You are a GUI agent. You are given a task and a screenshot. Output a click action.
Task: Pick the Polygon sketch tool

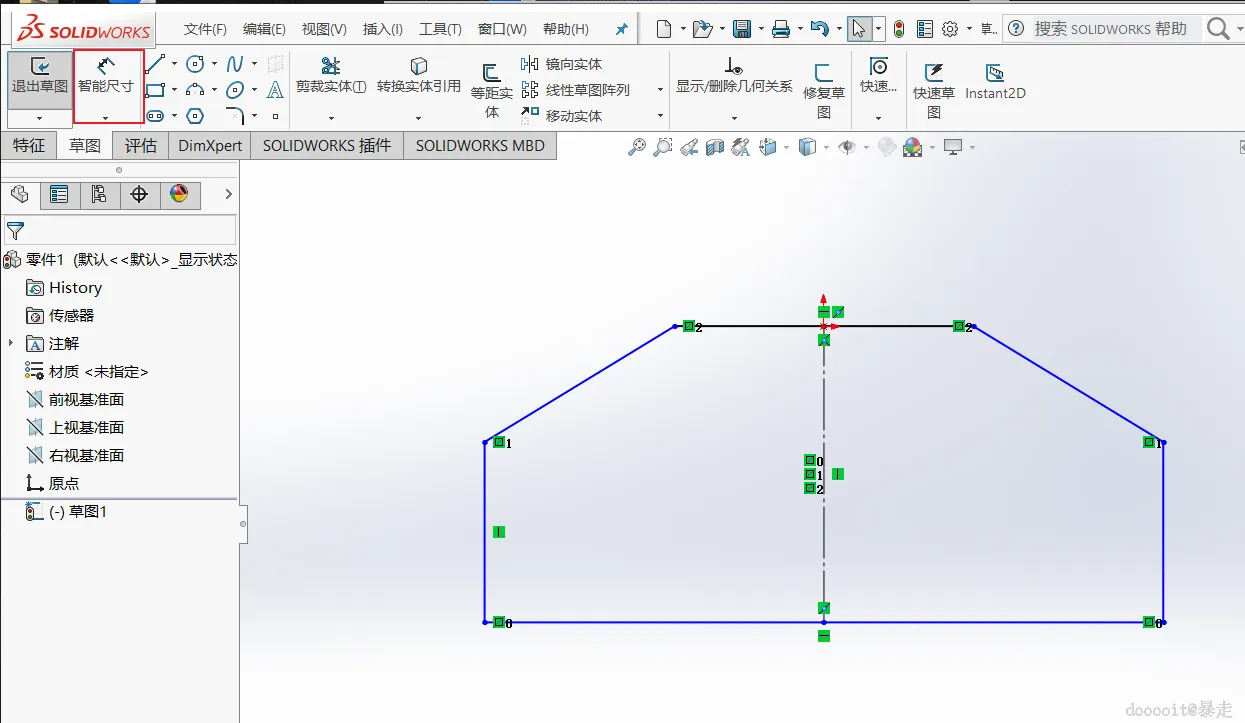195,116
